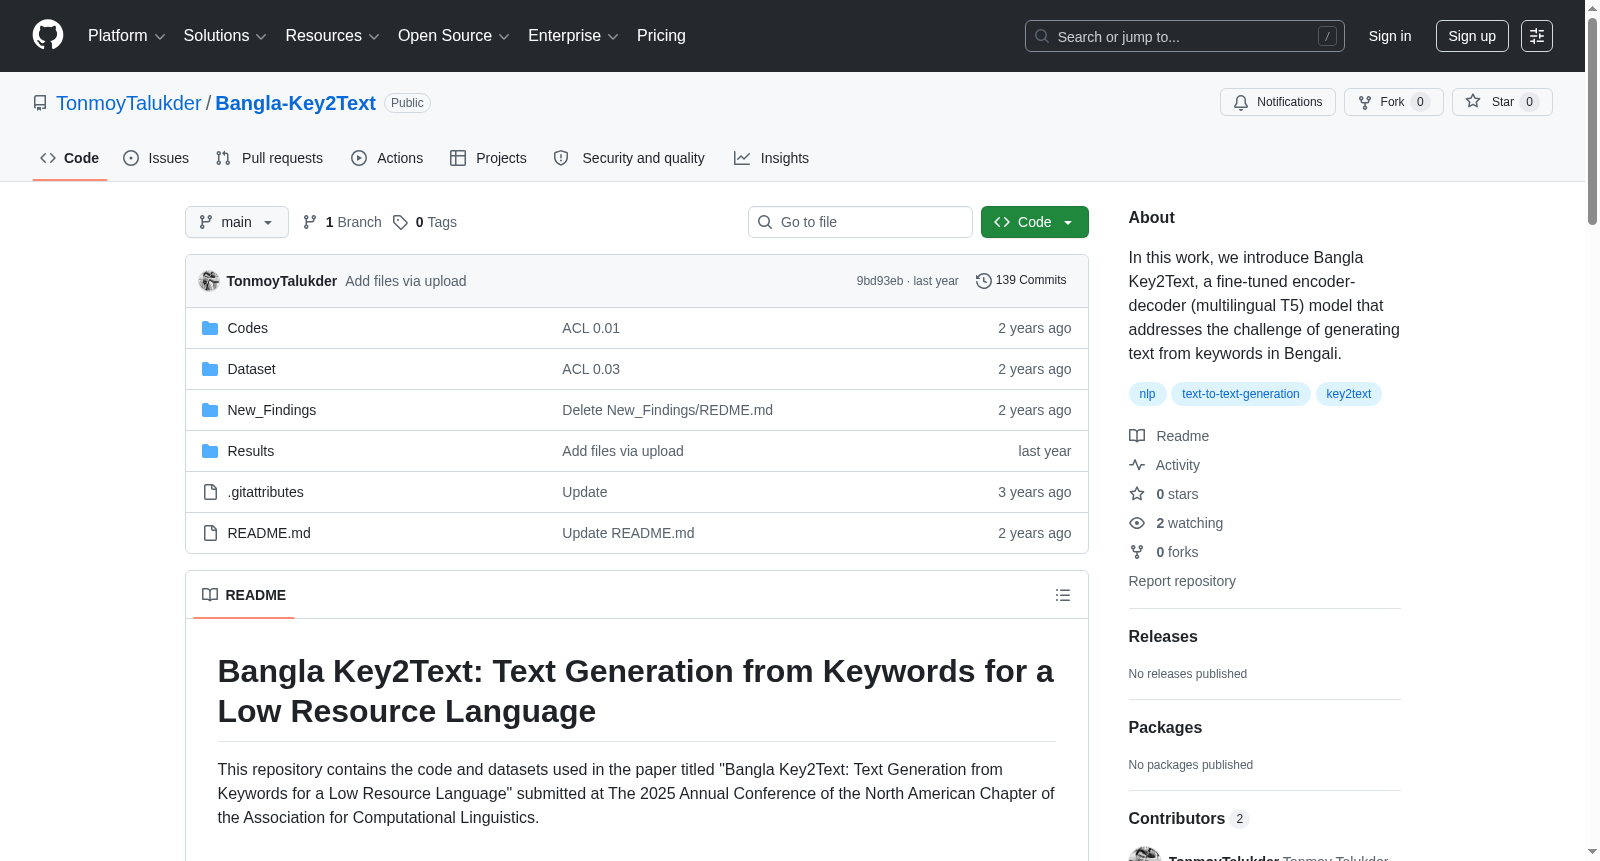Click the Contributors heading link
This screenshot has height=861, width=1600.
tap(1188, 819)
